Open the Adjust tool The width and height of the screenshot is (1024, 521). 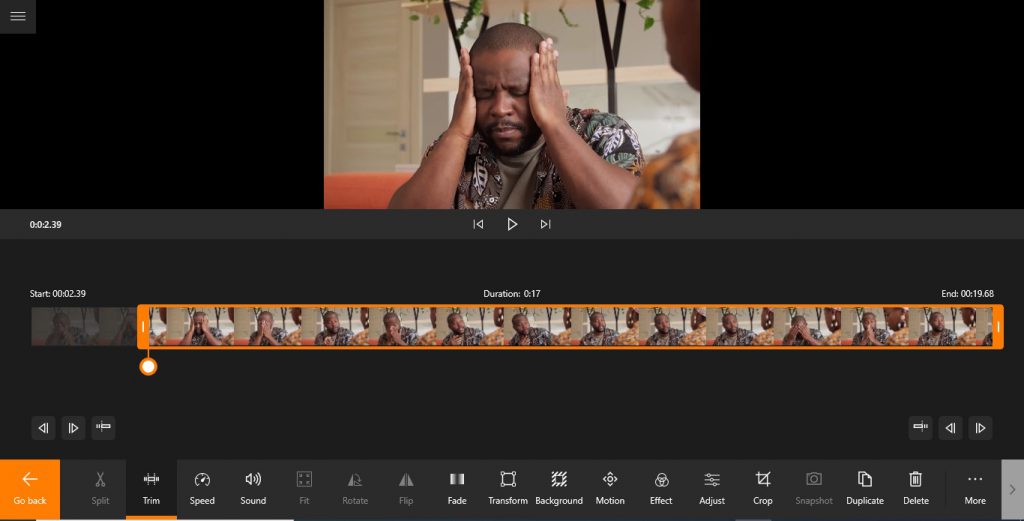pos(711,489)
